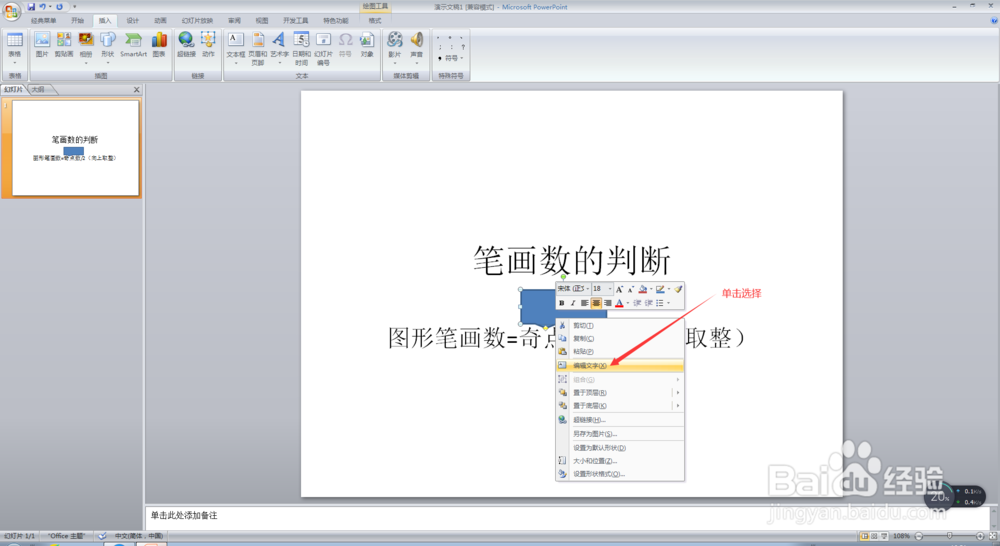Add action (动作) to object
1000x546 pixels.
(209, 45)
